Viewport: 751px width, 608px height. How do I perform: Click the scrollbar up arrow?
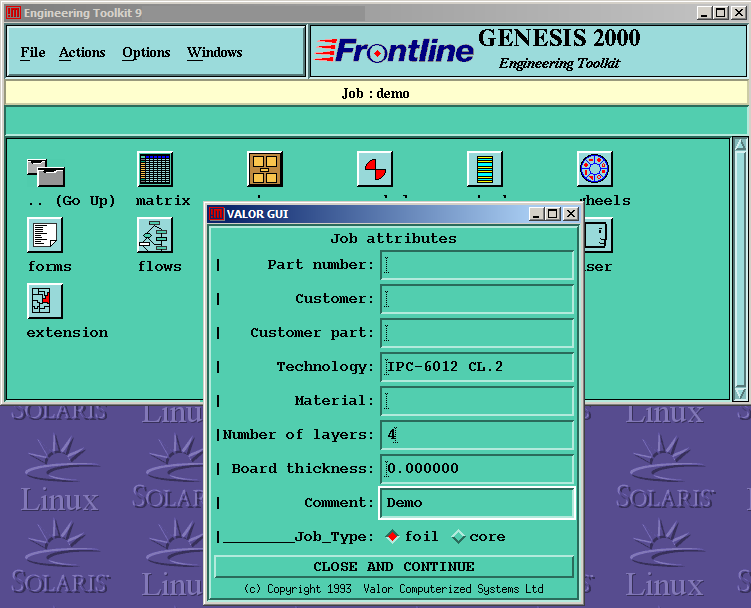pyautogui.click(x=740, y=144)
